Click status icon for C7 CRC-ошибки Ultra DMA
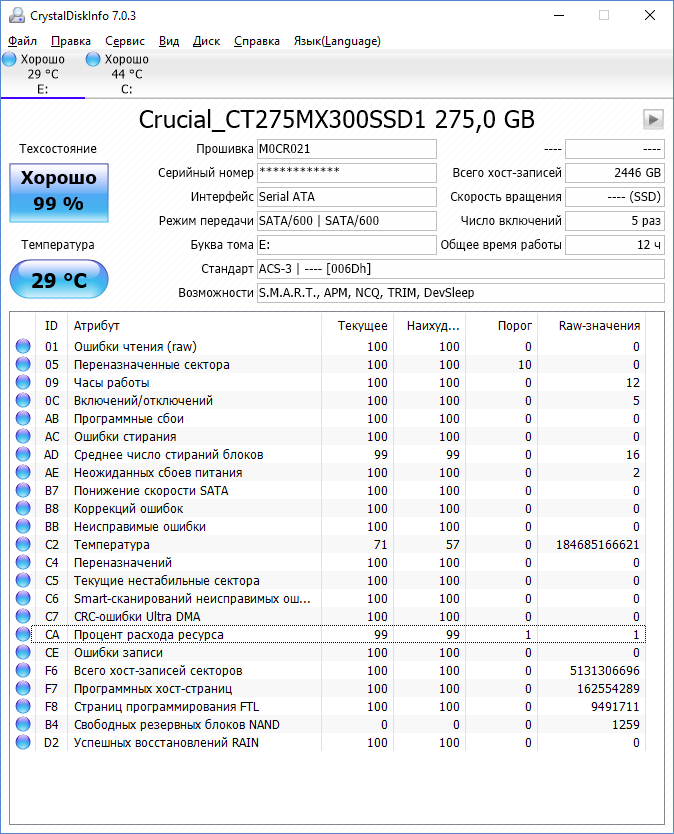 23,616
